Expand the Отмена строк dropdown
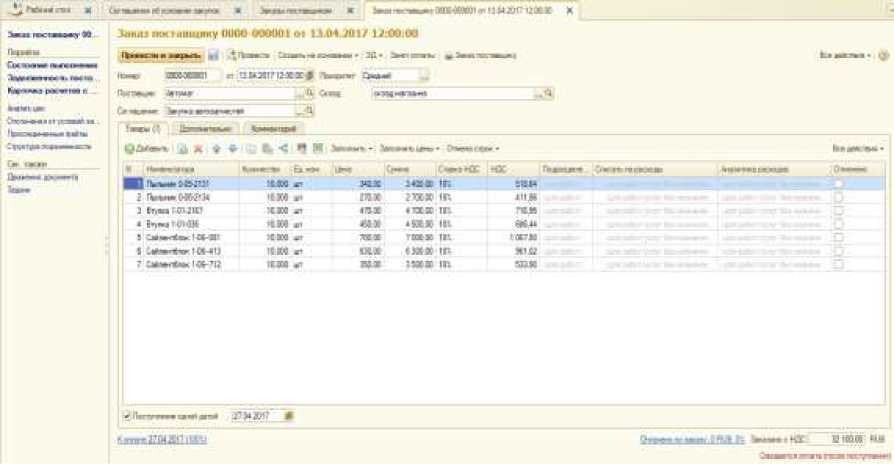Image resolution: width=894 pixels, height=464 pixels. click(473, 149)
